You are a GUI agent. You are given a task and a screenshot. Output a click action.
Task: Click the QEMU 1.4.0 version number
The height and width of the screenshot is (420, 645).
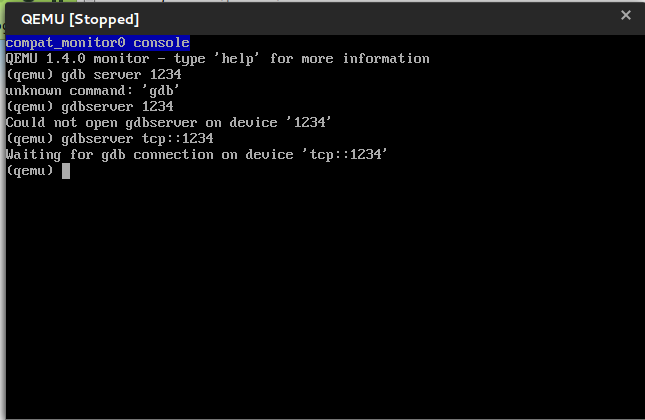point(65,59)
